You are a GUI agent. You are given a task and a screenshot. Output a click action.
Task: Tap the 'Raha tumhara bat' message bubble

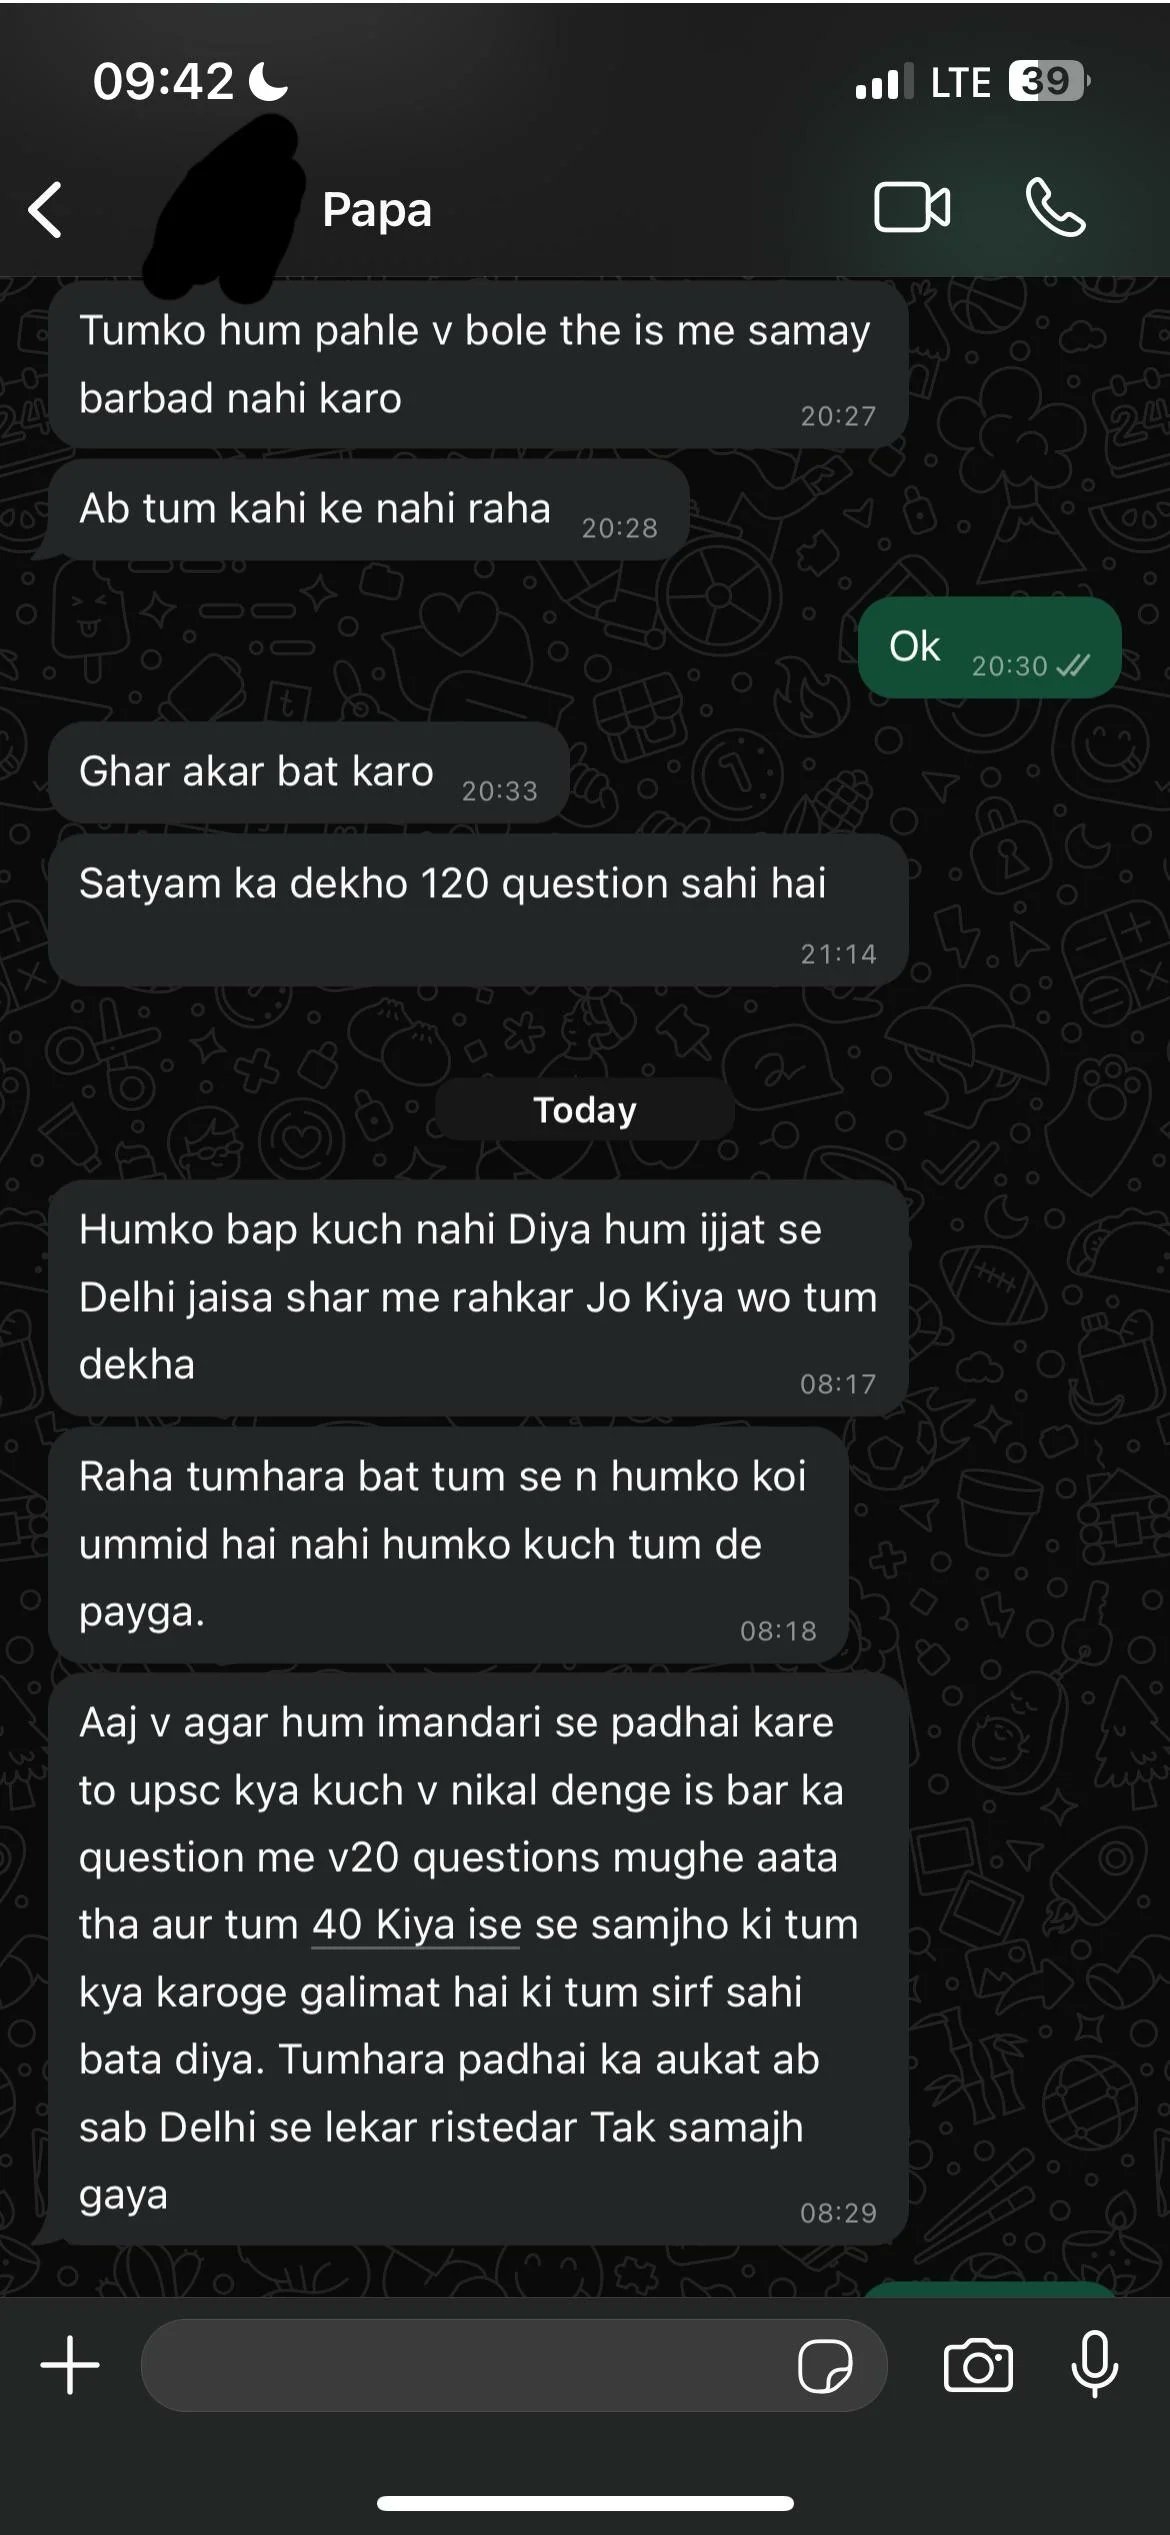coord(448,1545)
